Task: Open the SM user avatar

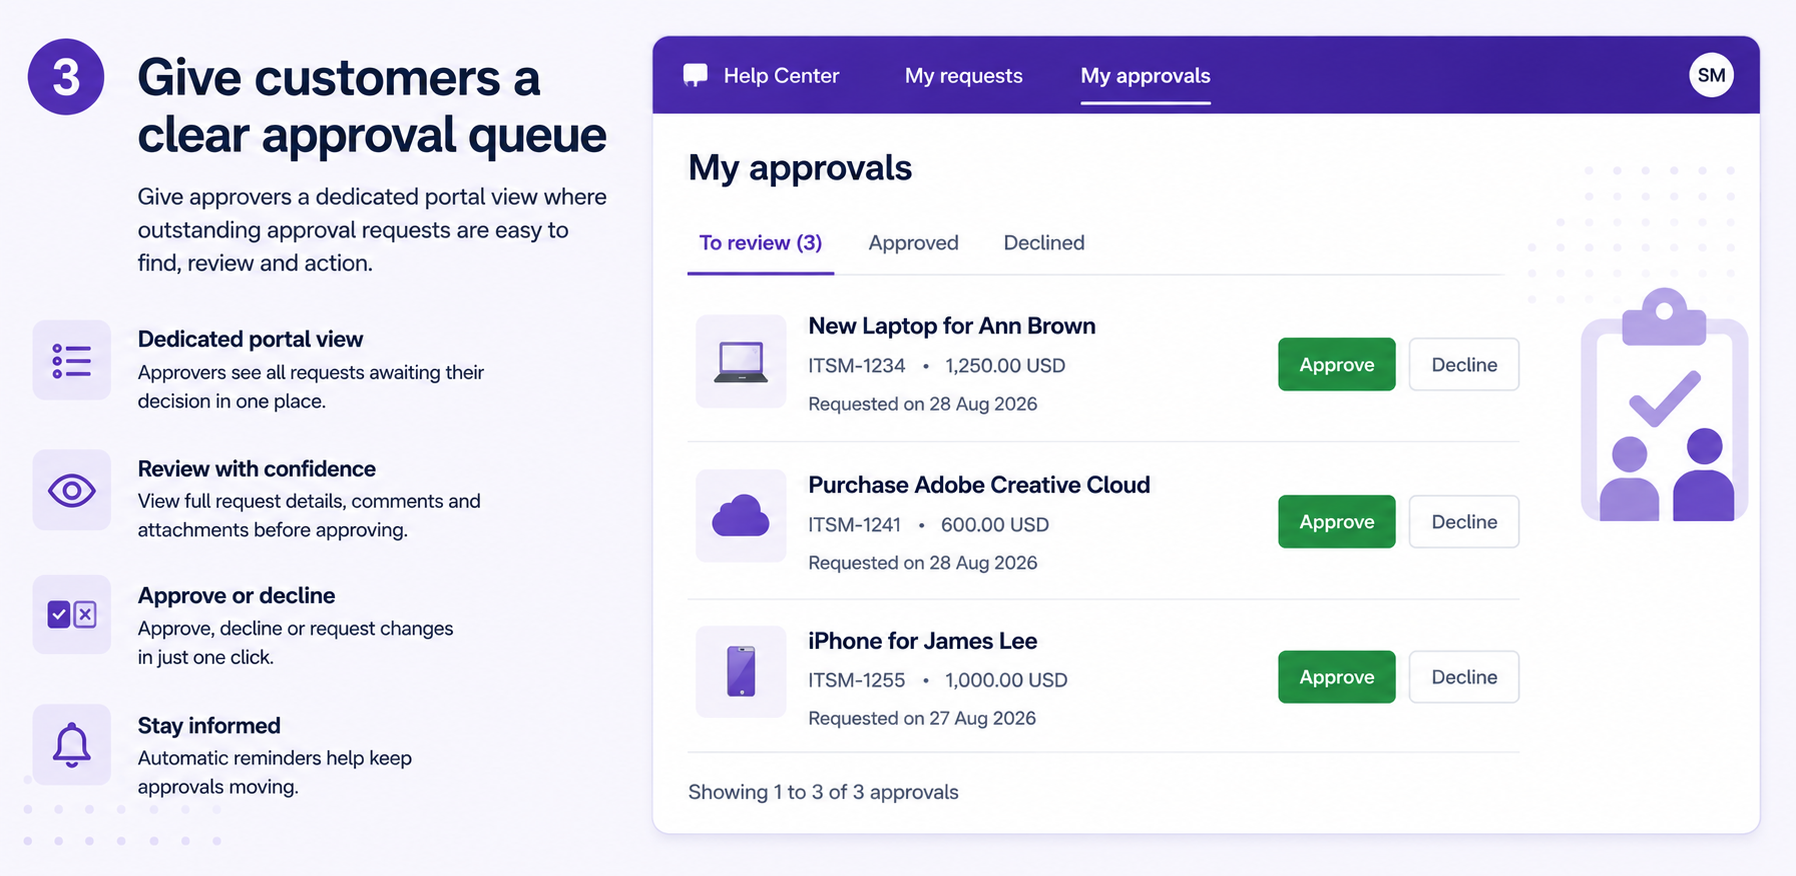Action: pos(1711,75)
